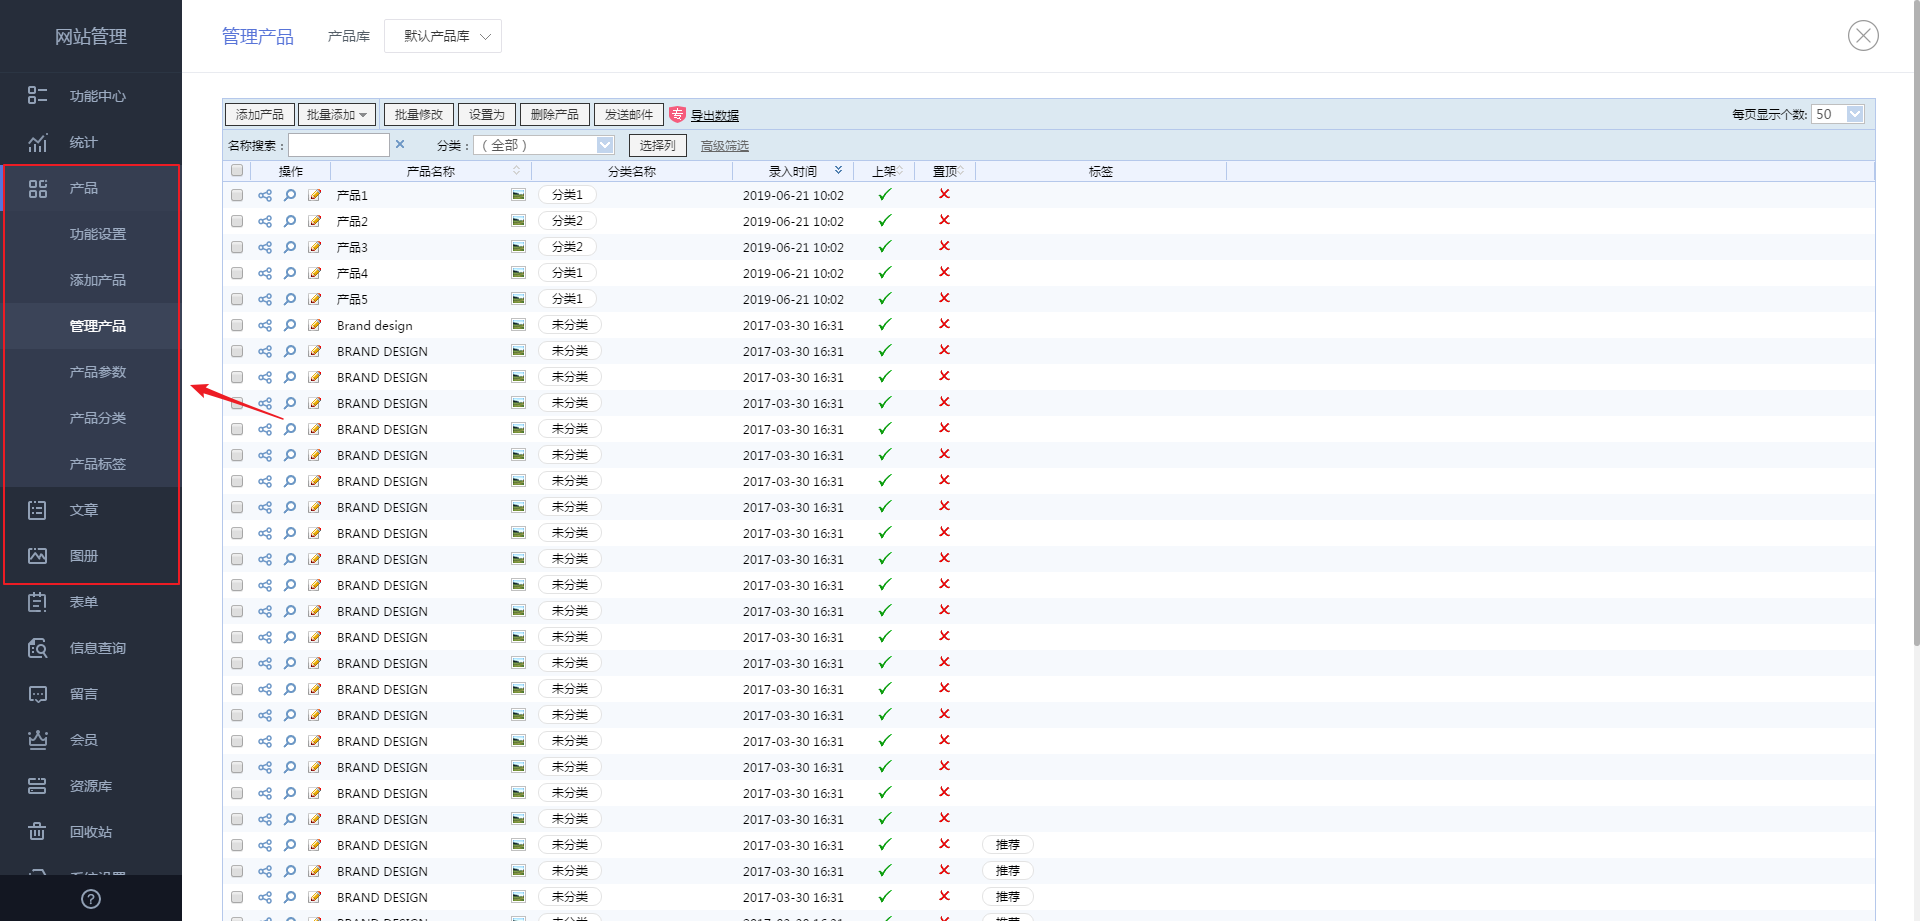Click magnifier icon in 产品5 row
This screenshot has width=1920, height=921.
click(x=290, y=299)
